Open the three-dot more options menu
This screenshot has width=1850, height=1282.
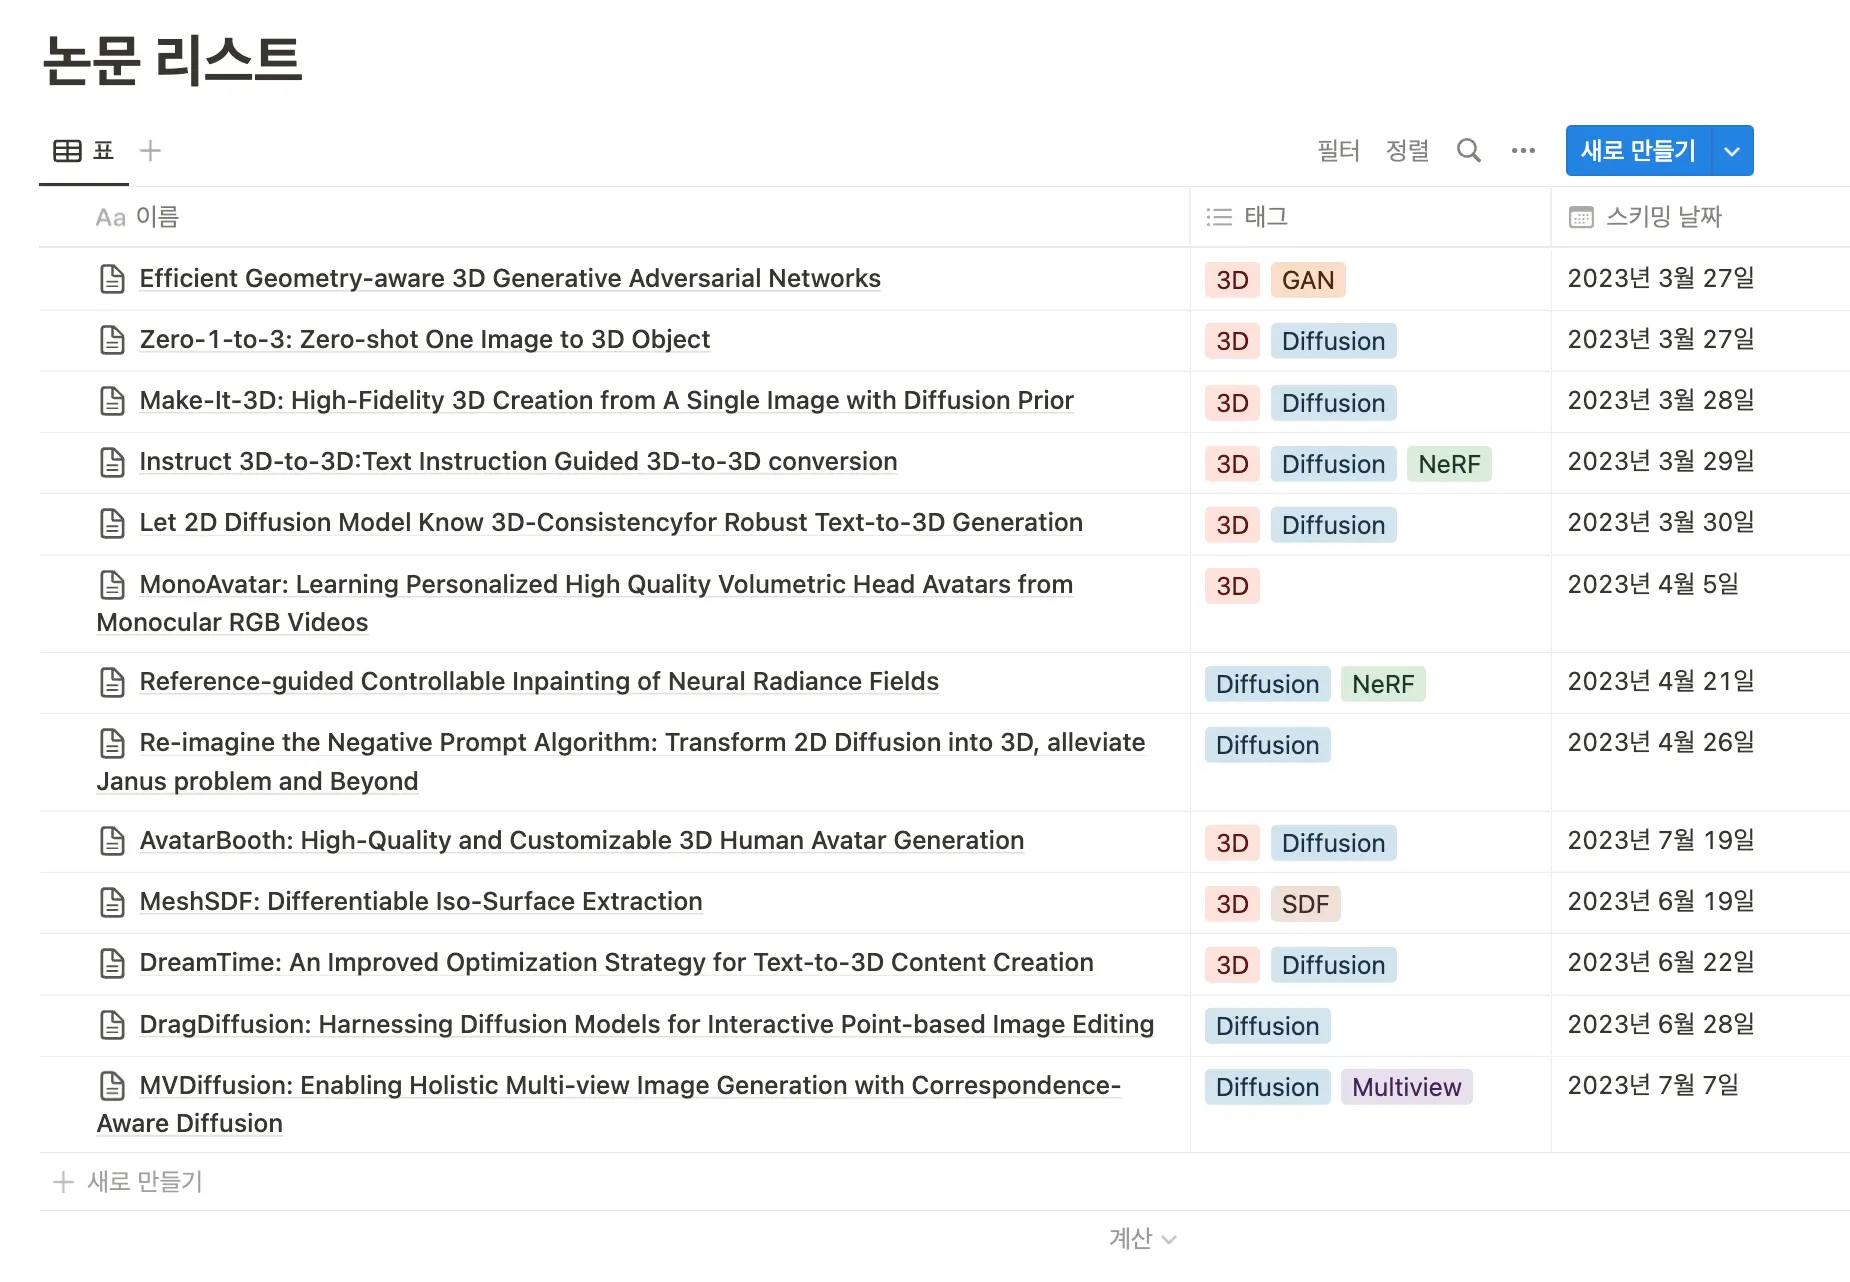point(1523,151)
